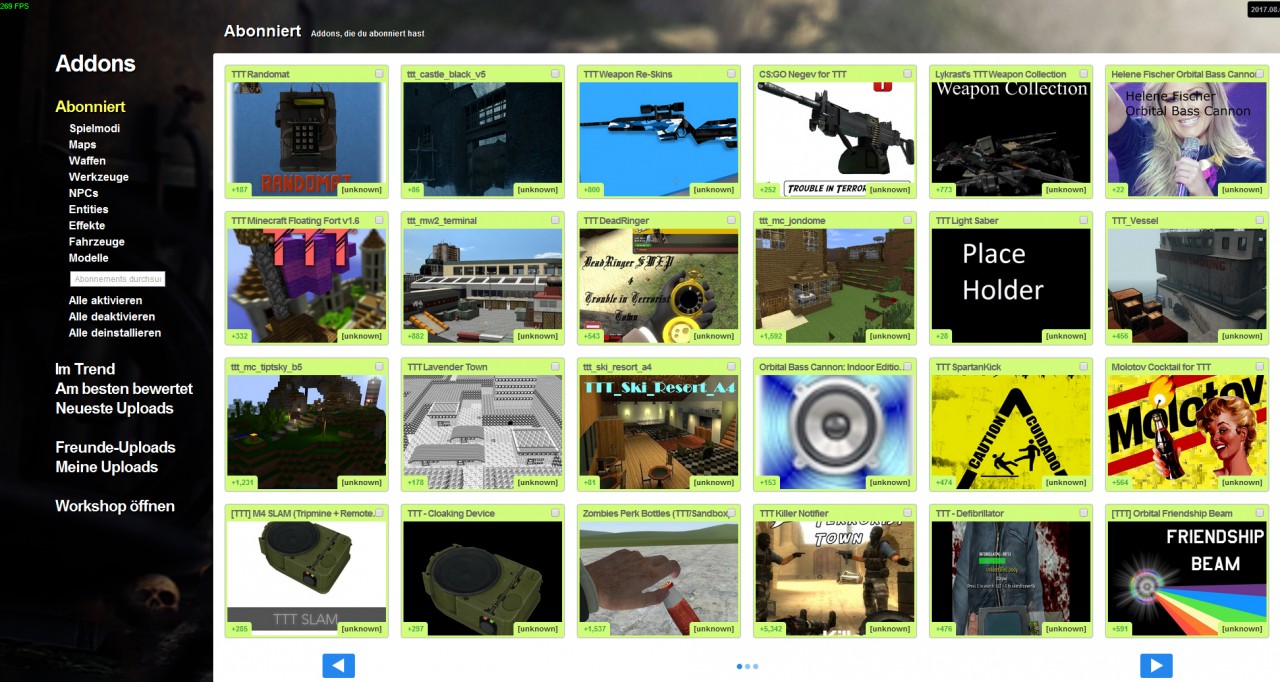Click the ttt_ski_resort_a4 card title
The width and height of the screenshot is (1280, 682).
pyautogui.click(x=617, y=367)
